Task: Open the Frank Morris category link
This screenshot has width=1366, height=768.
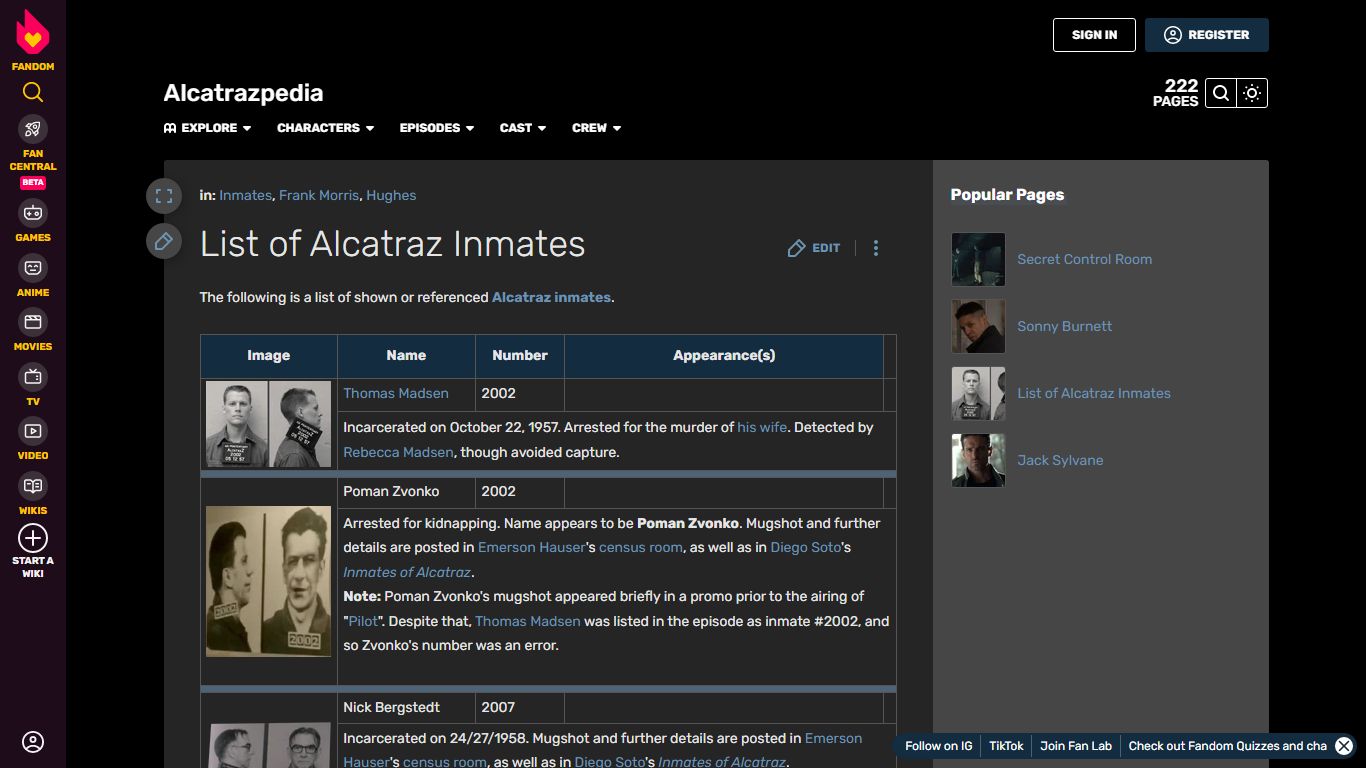Action: point(319,195)
